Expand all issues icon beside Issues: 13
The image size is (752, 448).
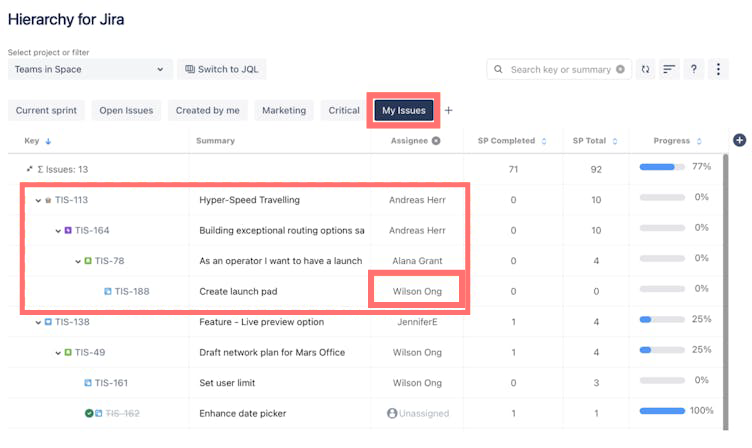click(x=29, y=169)
